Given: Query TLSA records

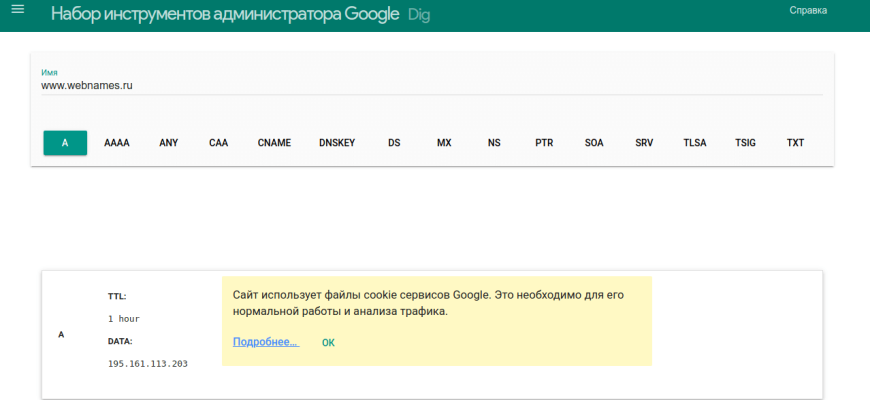Looking at the screenshot, I should [695, 143].
